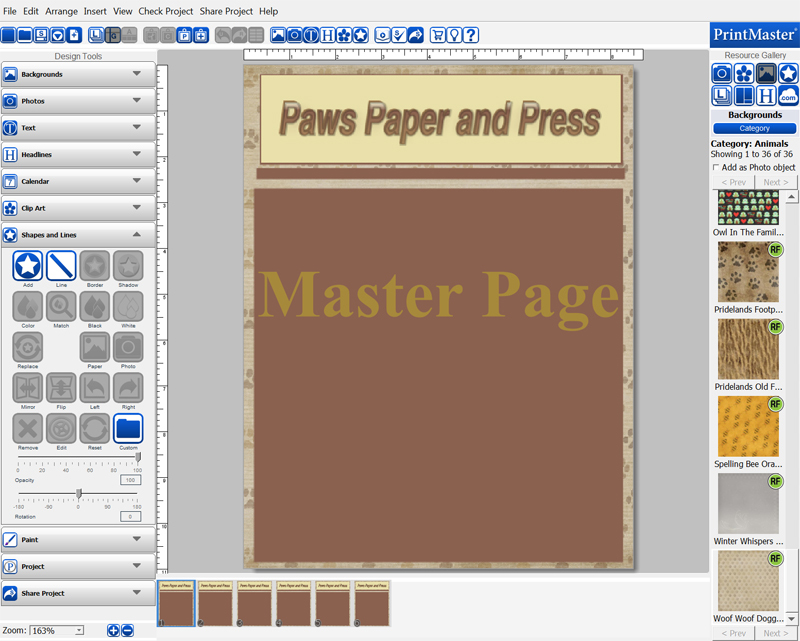Expand the Backgrounds panel
The image size is (800, 641).
[79, 74]
